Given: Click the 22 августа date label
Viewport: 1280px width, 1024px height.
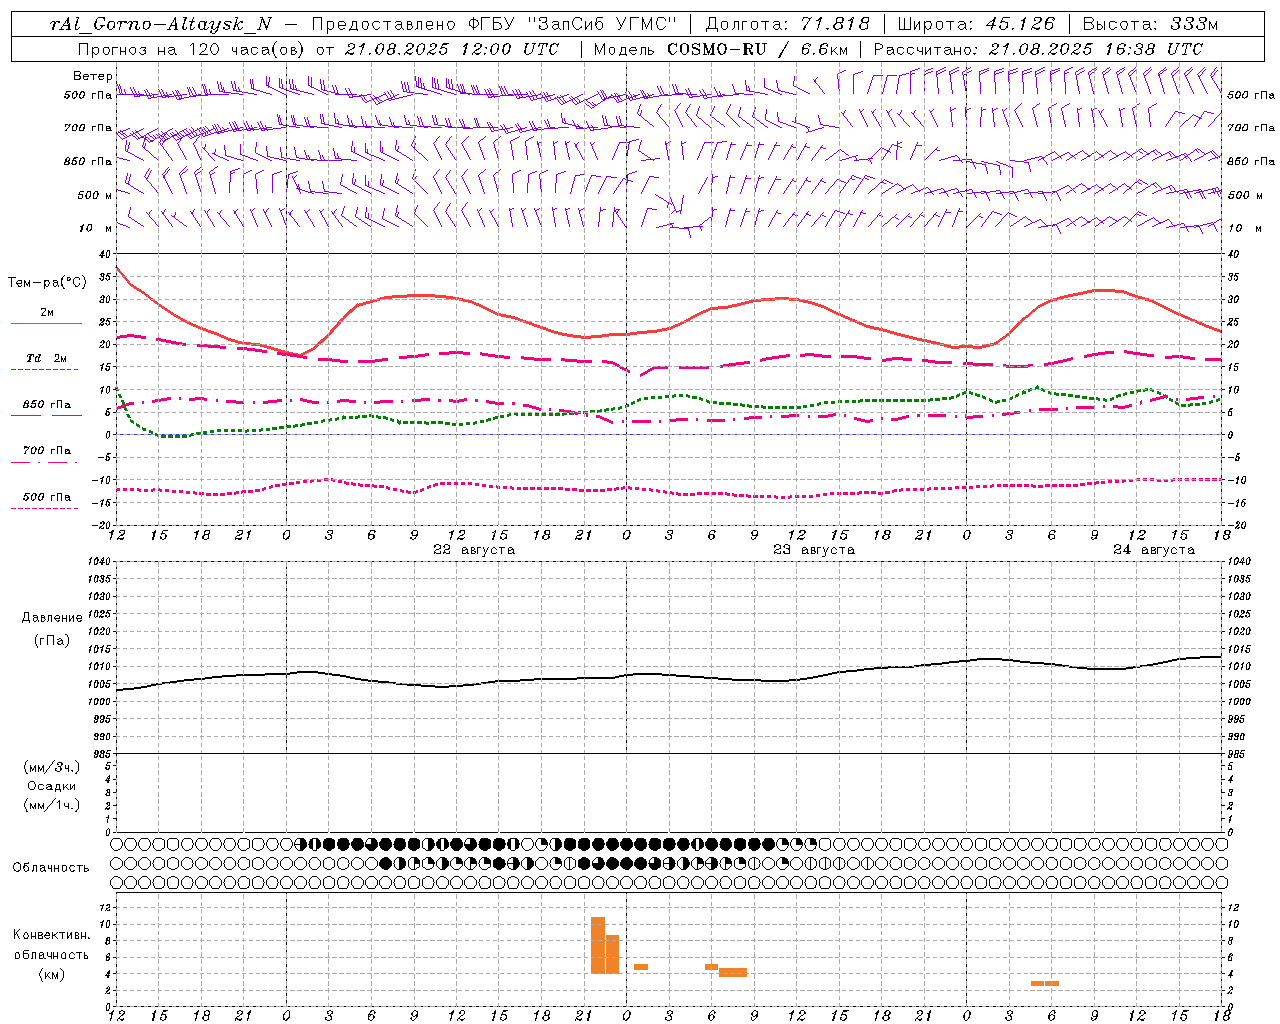Looking at the screenshot, I should point(474,550).
